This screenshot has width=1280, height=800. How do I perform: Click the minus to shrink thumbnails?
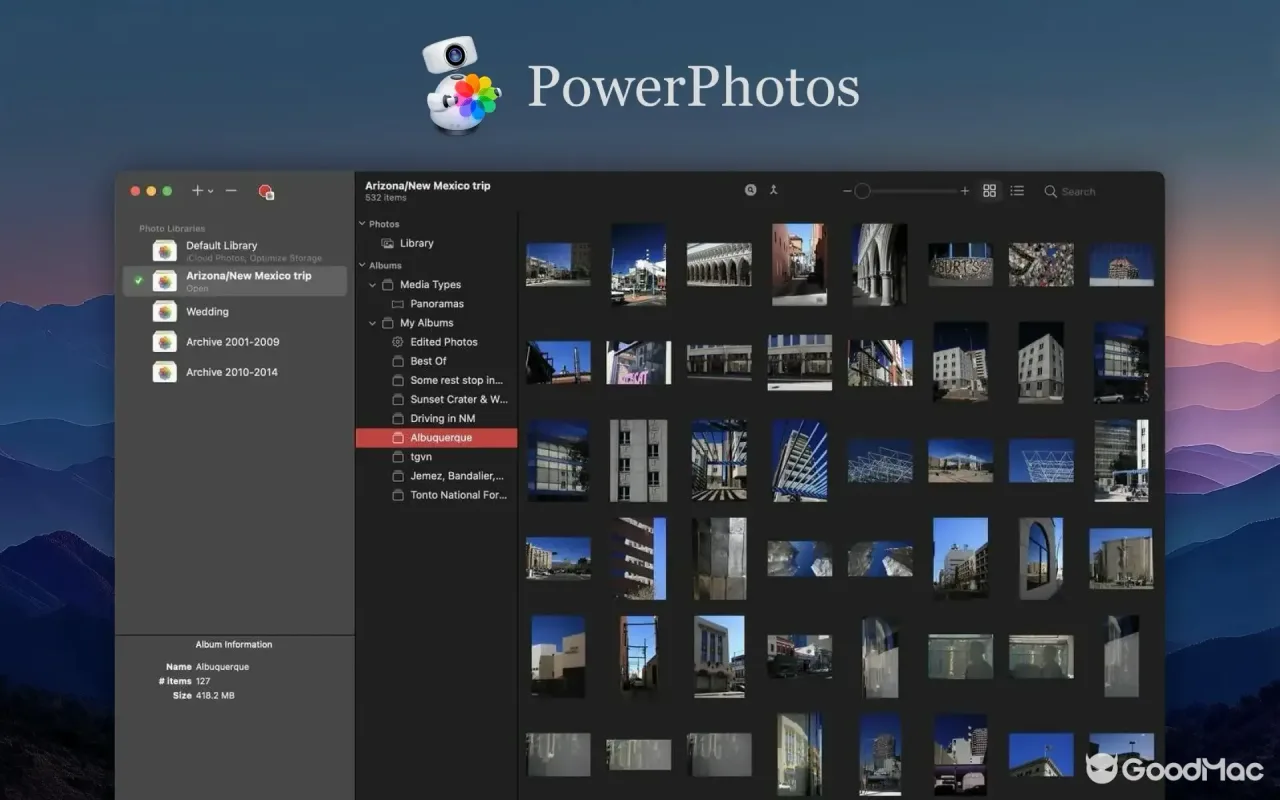pos(847,191)
